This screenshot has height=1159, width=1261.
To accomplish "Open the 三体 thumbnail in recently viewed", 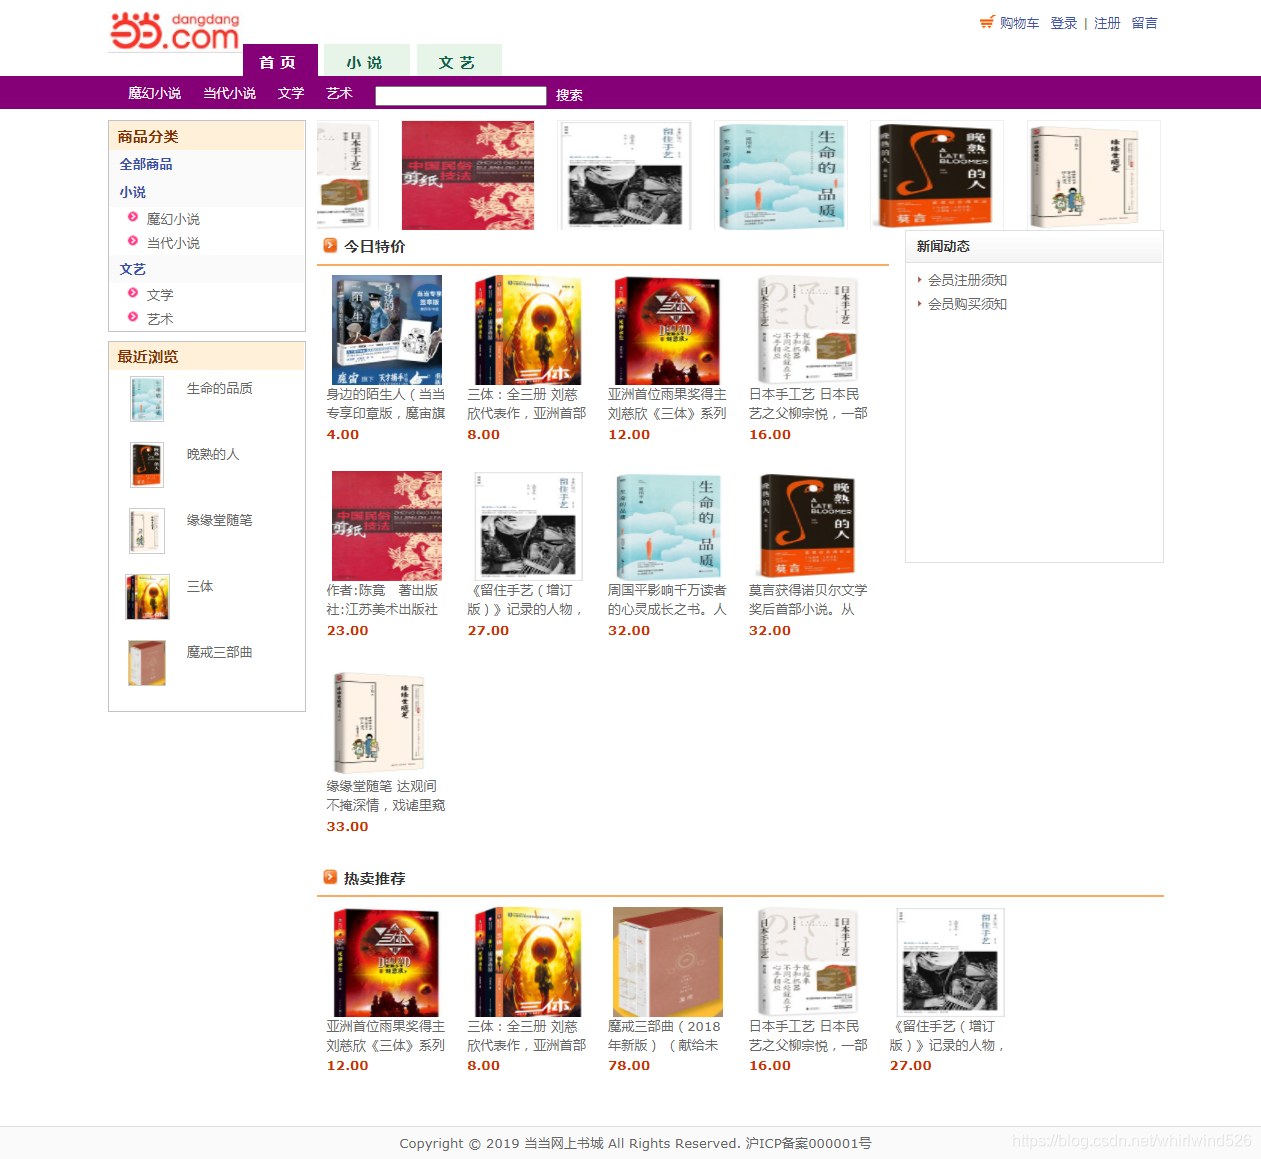I will 147,597.
